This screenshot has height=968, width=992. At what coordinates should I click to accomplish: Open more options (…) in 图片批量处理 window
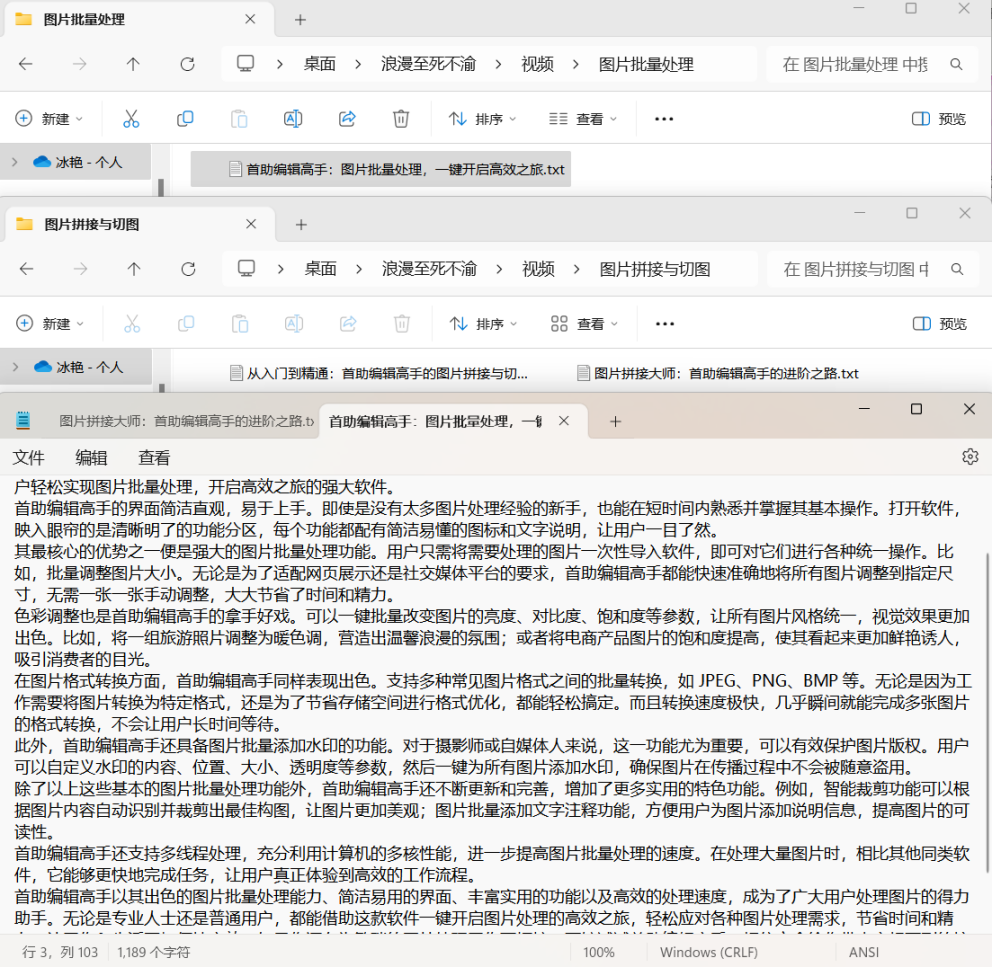click(x=664, y=119)
